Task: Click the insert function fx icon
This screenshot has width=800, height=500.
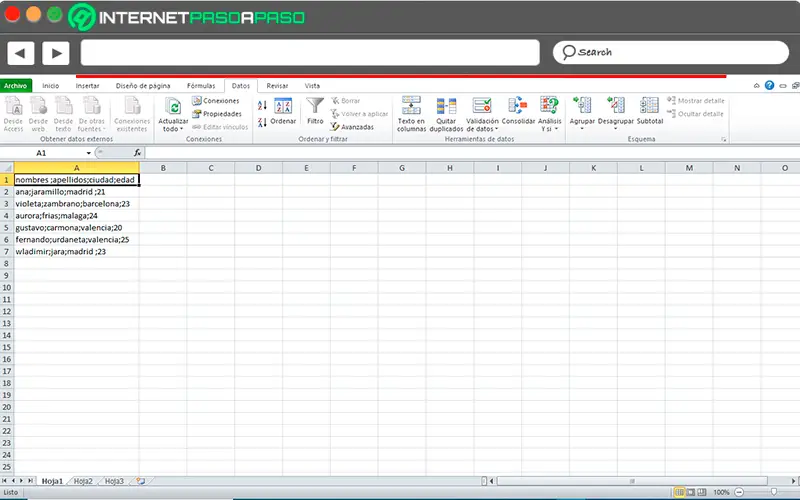Action: pos(137,153)
